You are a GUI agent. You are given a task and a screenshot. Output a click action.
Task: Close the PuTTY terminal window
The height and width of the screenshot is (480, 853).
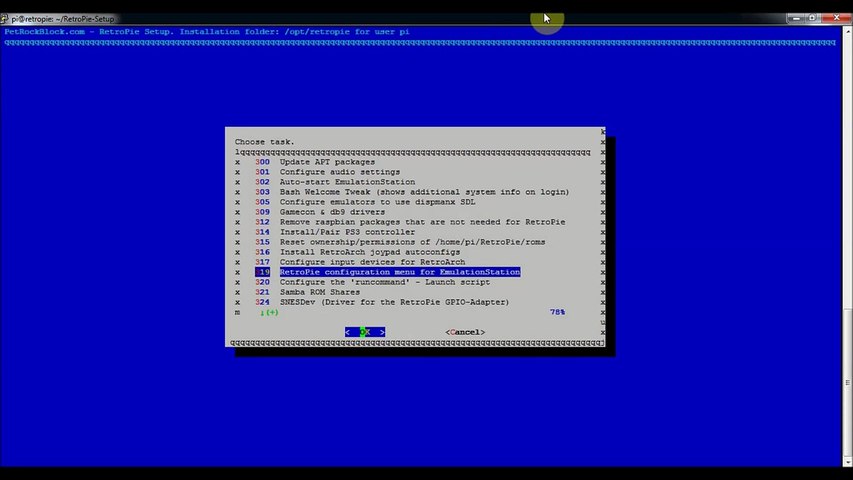pyautogui.click(x=836, y=18)
